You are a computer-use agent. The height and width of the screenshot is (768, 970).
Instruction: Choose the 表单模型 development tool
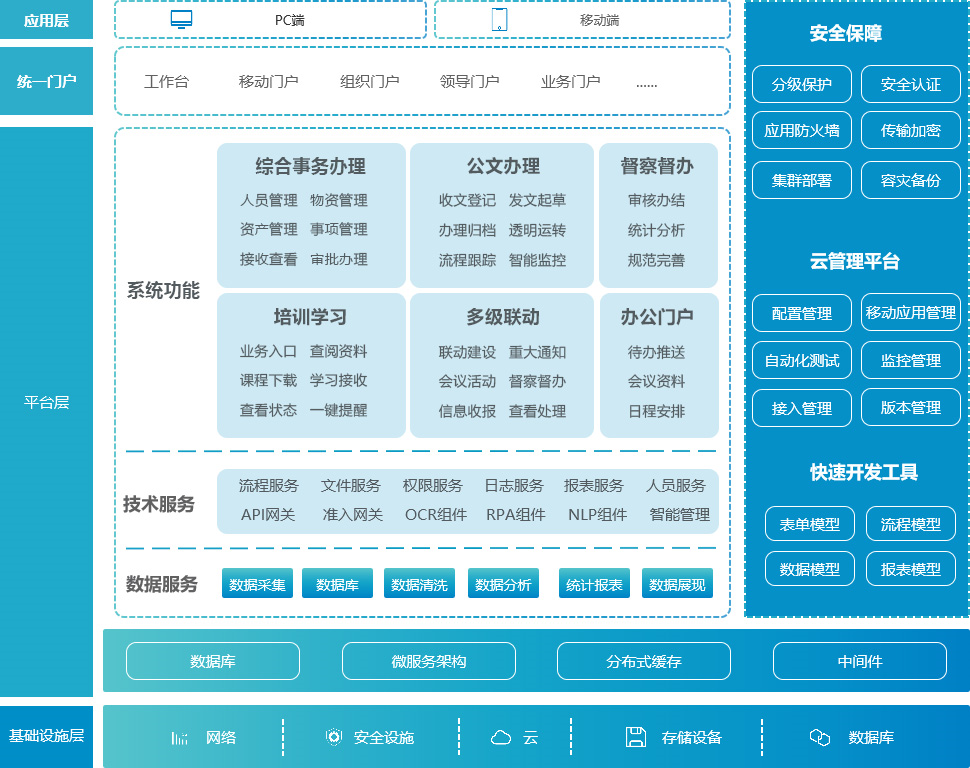810,524
